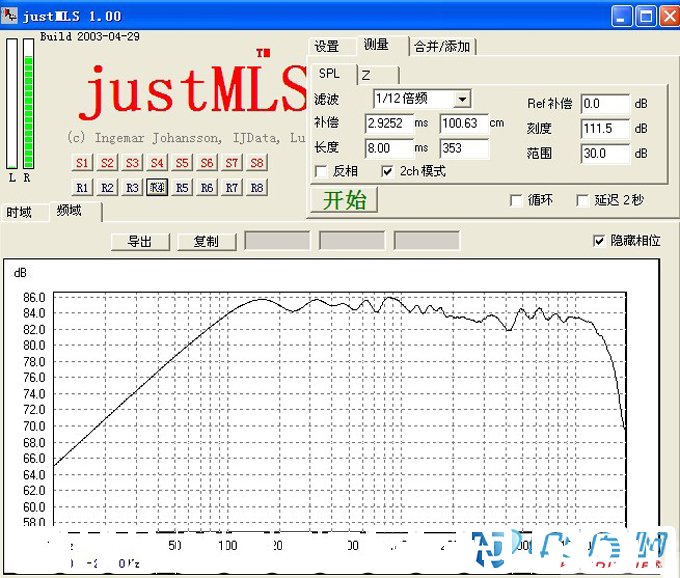This screenshot has width=680, height=578.
Task: Click the green 开始 (start) button
Action: [344, 200]
